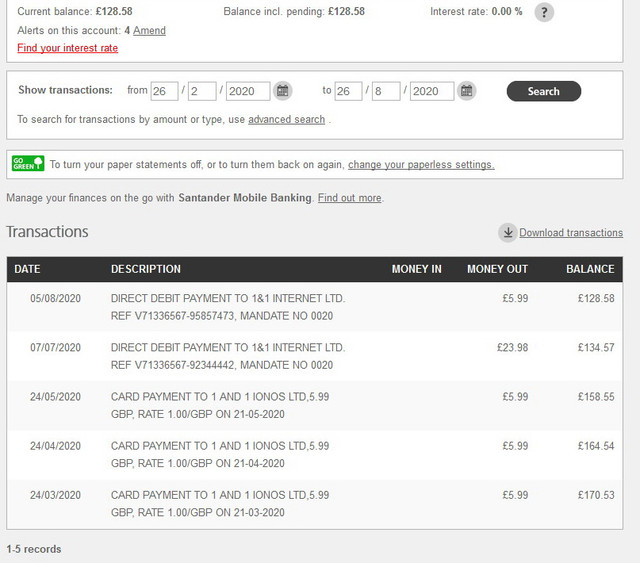Focus the to-month field showing 8
This screenshot has width=640, height=563.
pos(386,91)
